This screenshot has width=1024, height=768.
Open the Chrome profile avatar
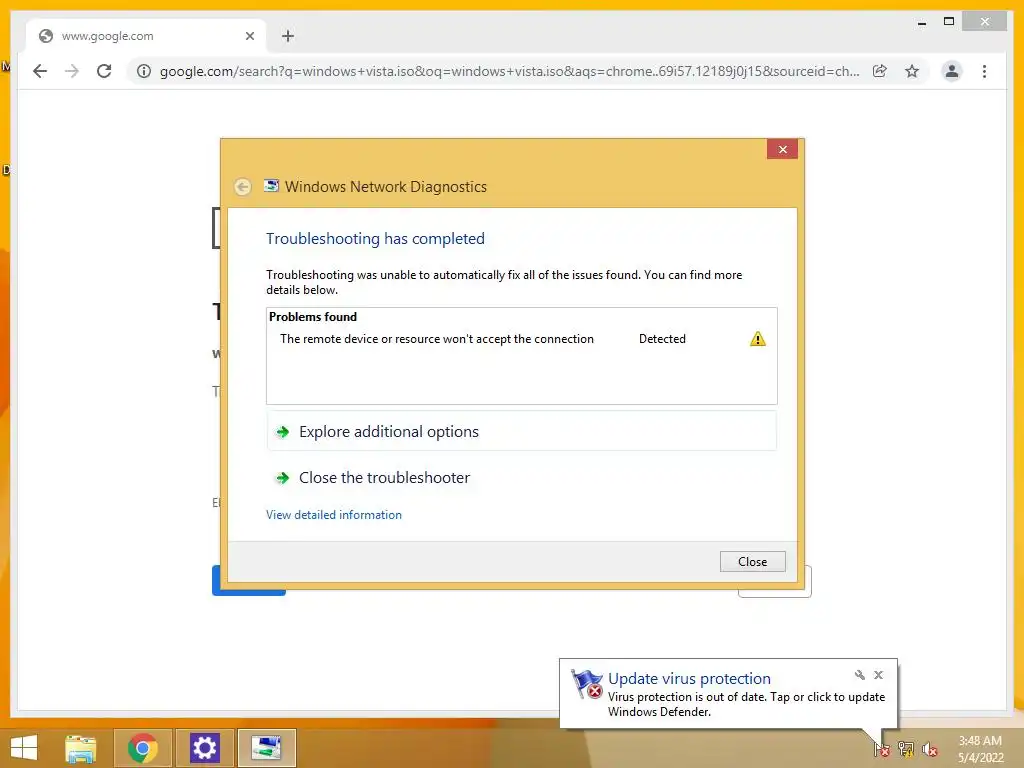coord(952,71)
